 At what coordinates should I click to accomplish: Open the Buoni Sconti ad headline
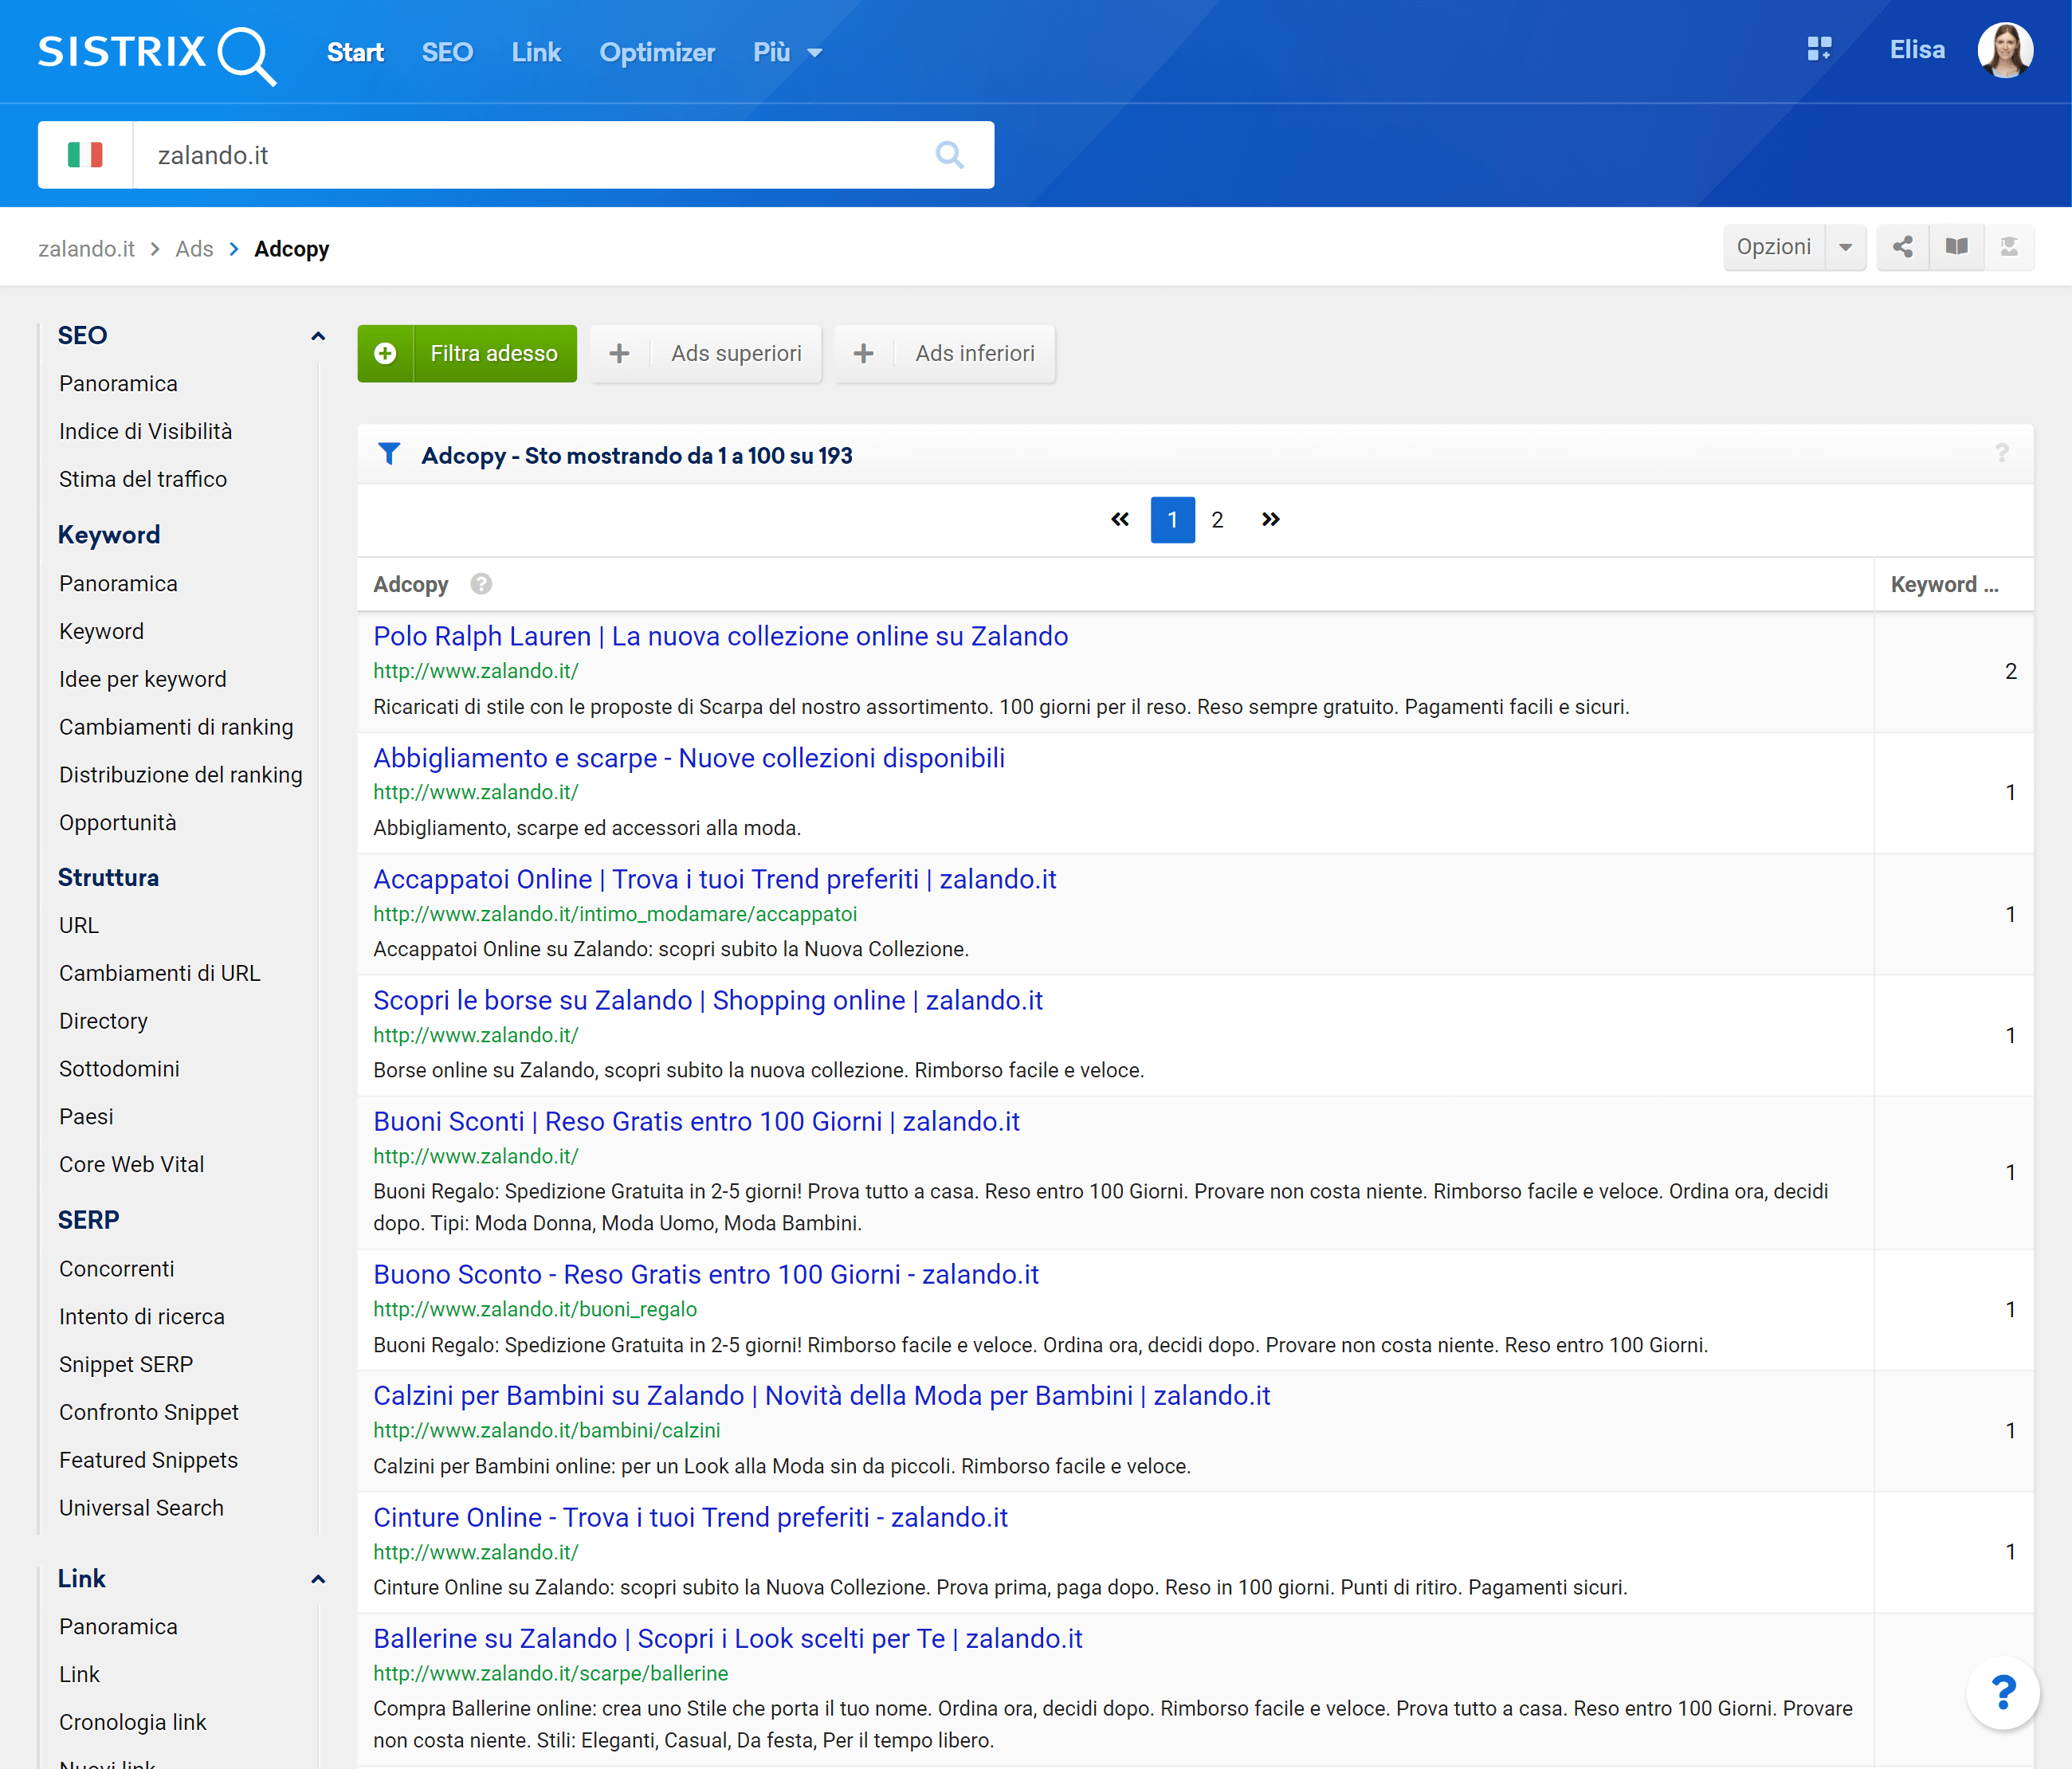pos(696,1121)
